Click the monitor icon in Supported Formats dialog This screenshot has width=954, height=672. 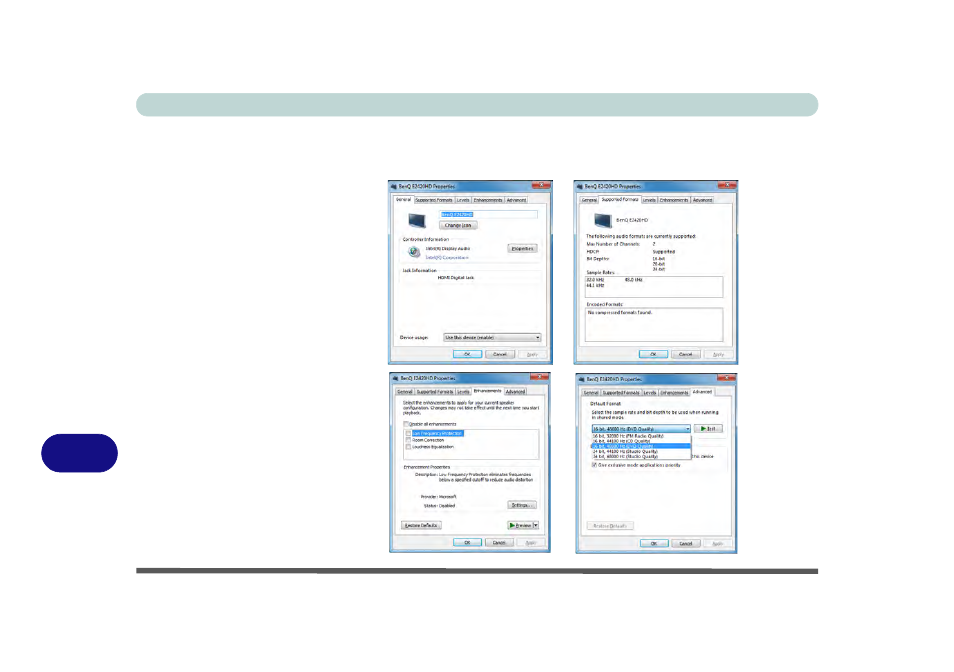(x=602, y=220)
